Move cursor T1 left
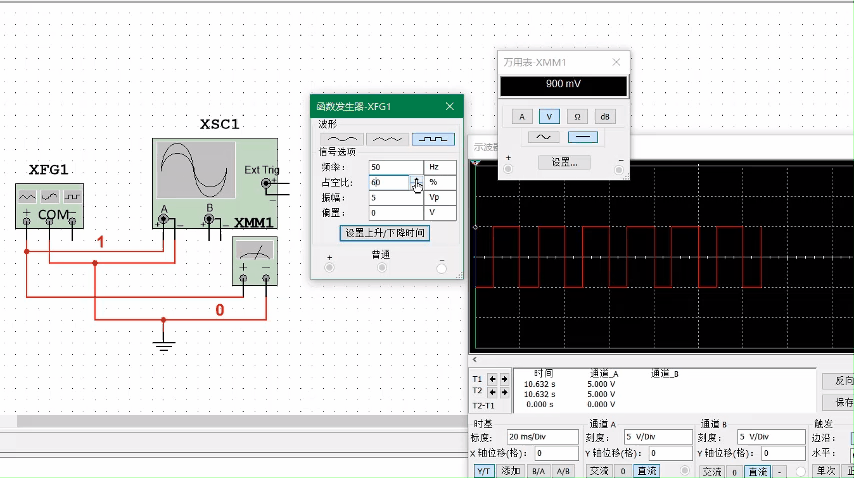 492,379
